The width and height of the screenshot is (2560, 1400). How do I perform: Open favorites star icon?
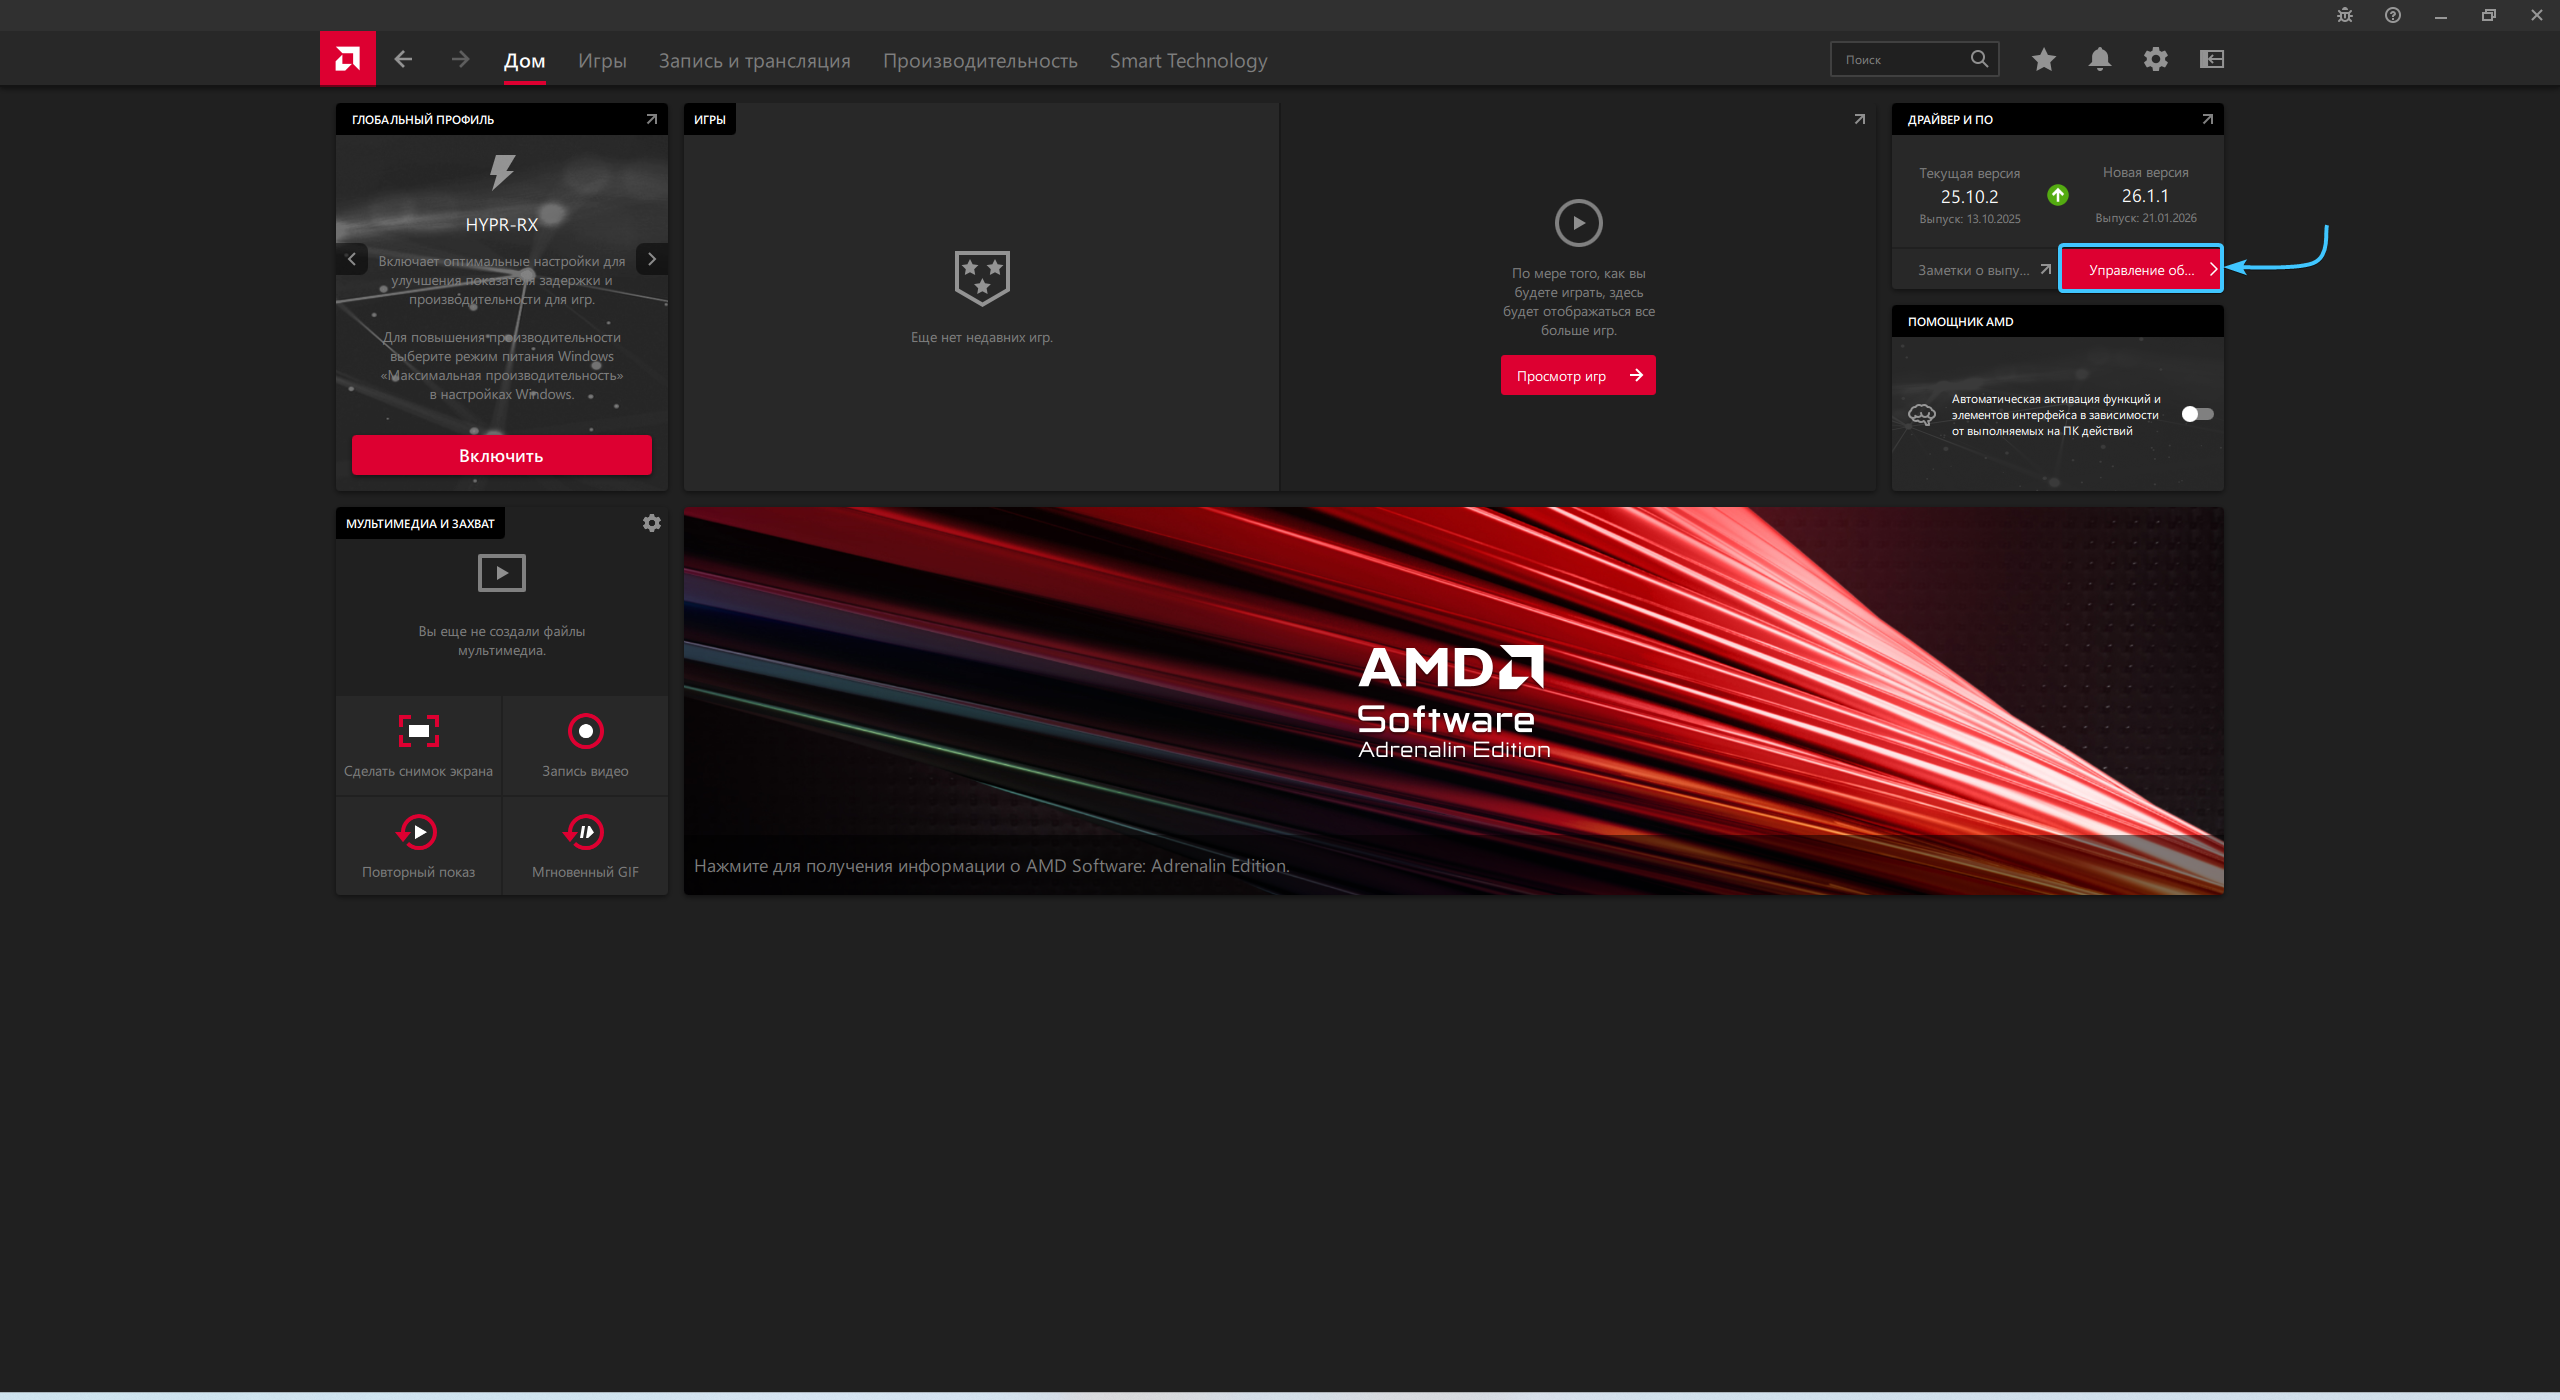tap(2043, 59)
